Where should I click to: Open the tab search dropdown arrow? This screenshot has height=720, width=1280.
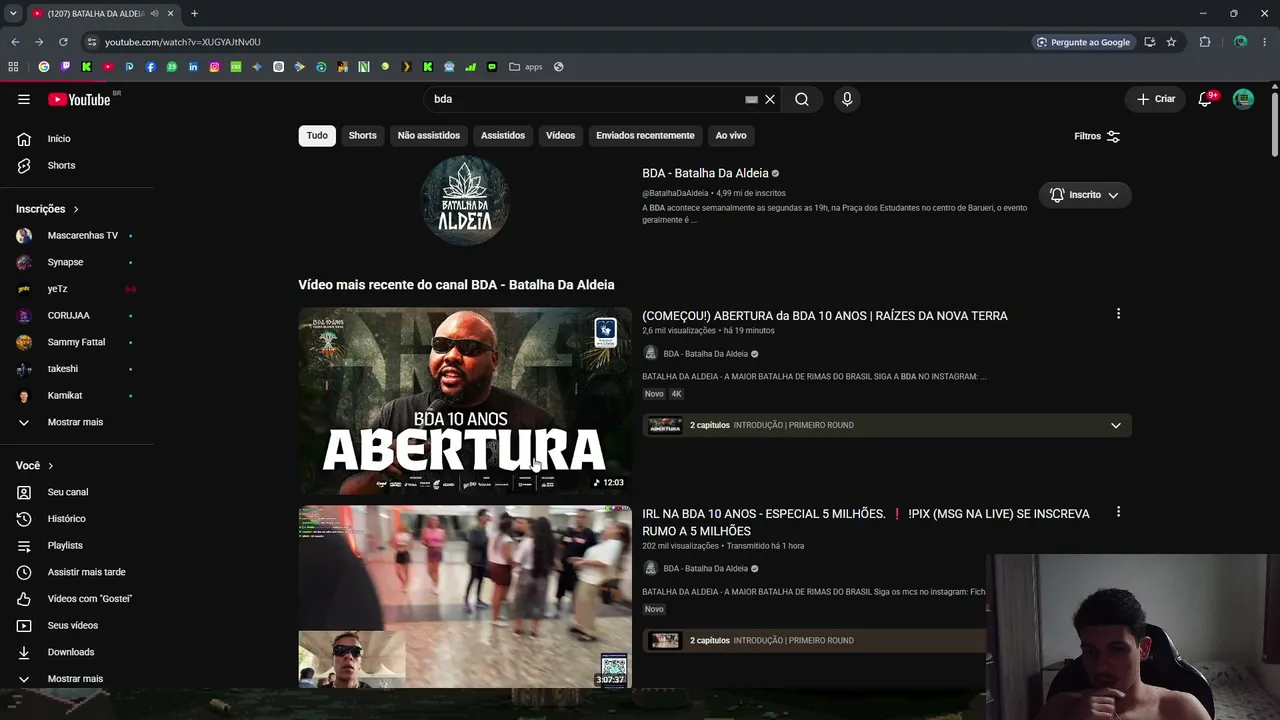pyautogui.click(x=13, y=14)
